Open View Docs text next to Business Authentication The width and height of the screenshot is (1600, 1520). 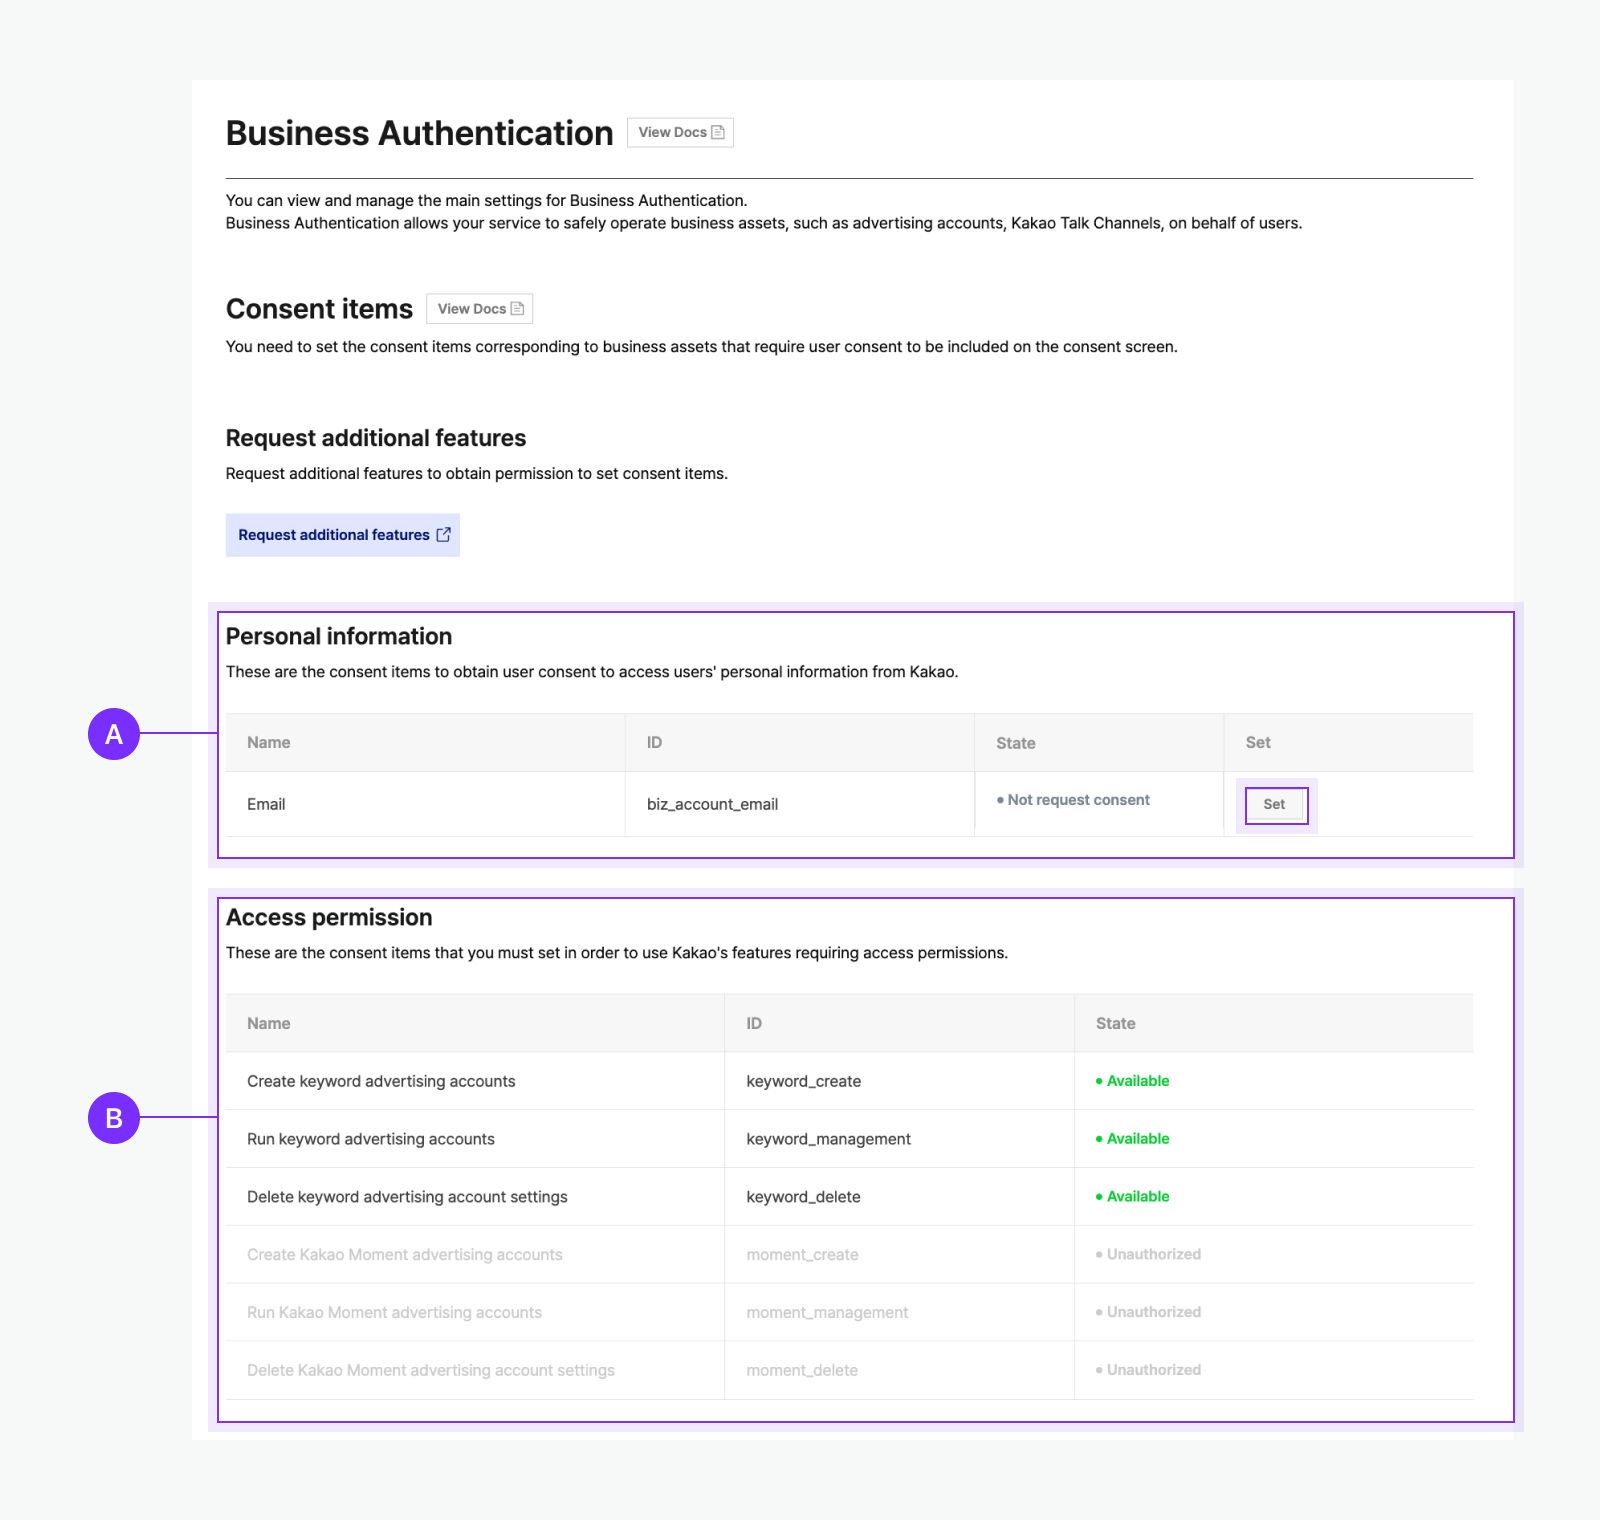[672, 132]
